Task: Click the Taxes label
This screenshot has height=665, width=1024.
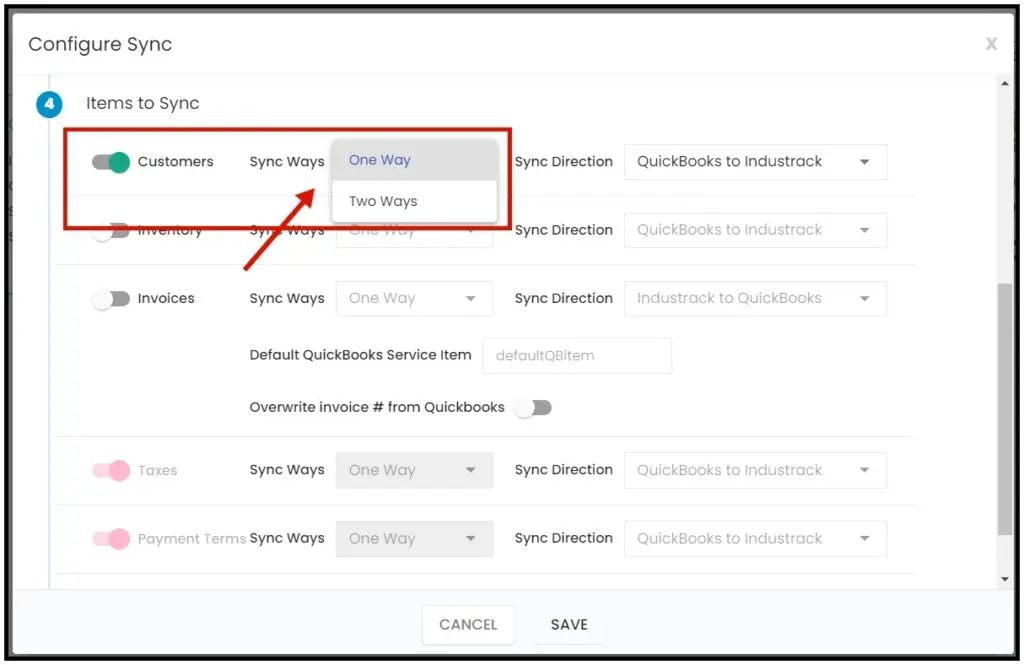Action: tap(157, 470)
